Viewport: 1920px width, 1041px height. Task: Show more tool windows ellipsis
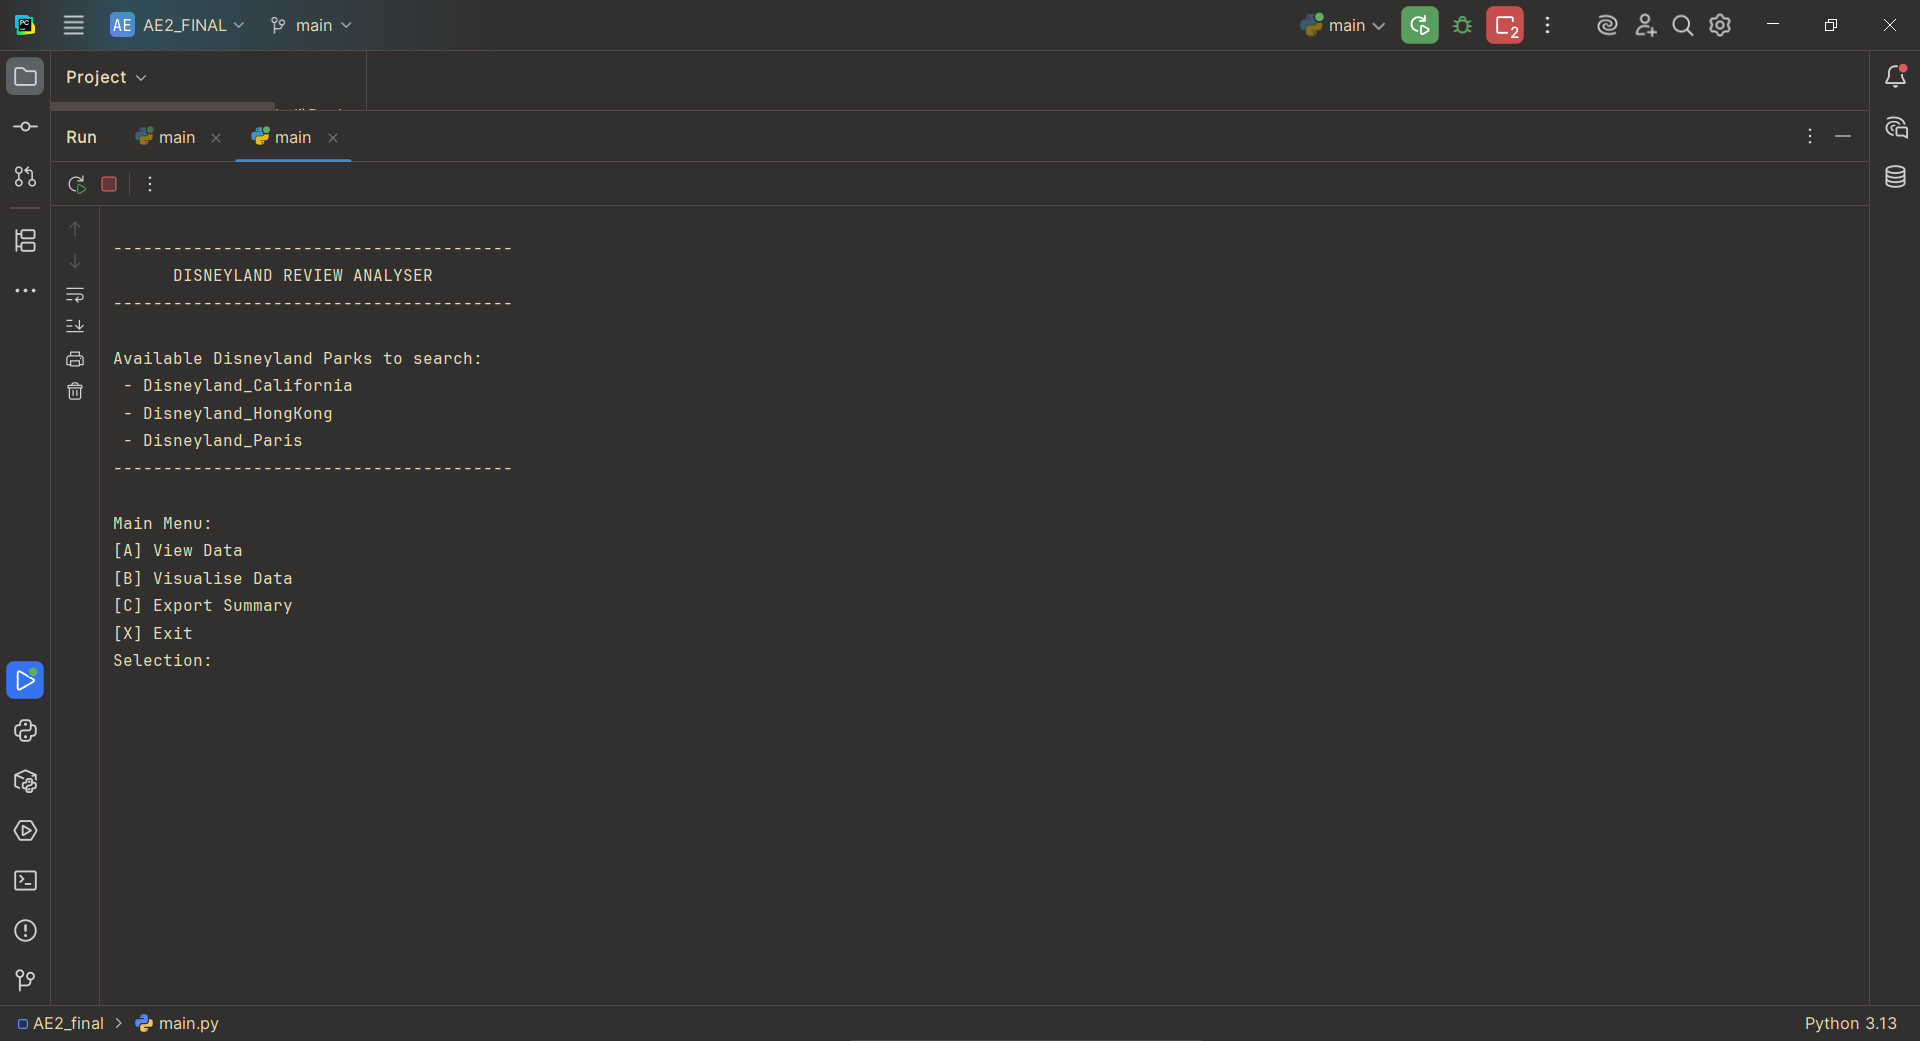click(x=25, y=291)
